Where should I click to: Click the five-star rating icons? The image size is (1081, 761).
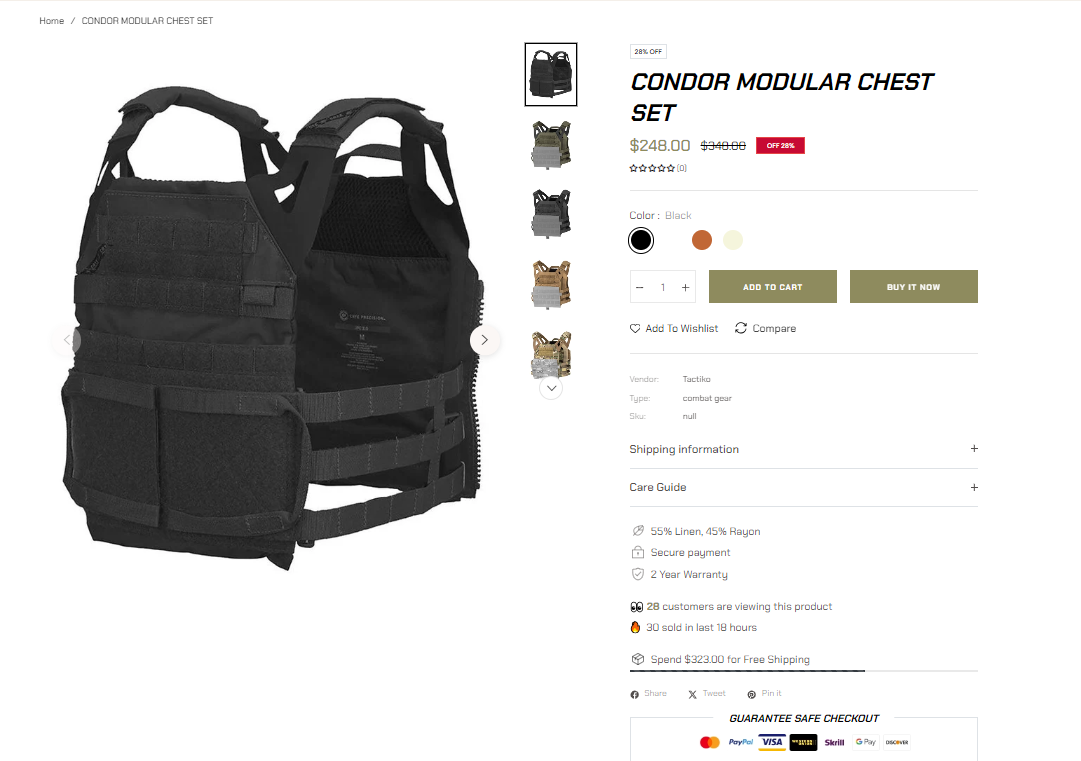pyautogui.click(x=651, y=168)
